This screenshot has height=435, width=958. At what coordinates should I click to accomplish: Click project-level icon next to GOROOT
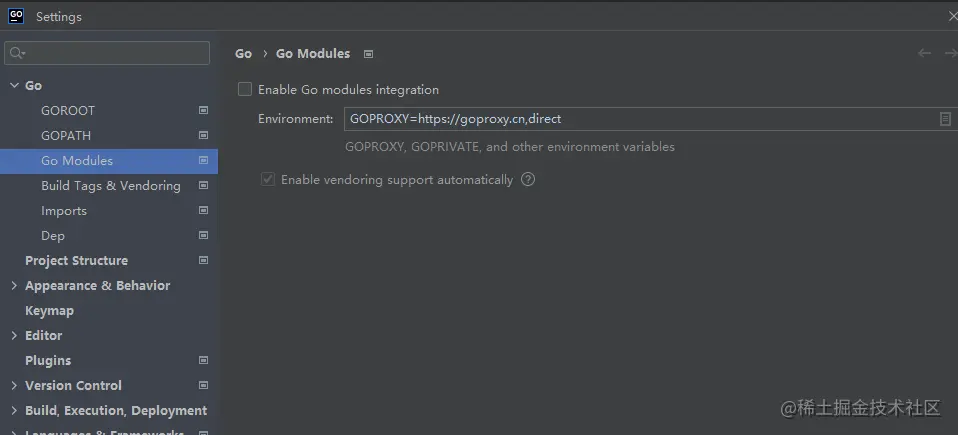[x=203, y=111]
